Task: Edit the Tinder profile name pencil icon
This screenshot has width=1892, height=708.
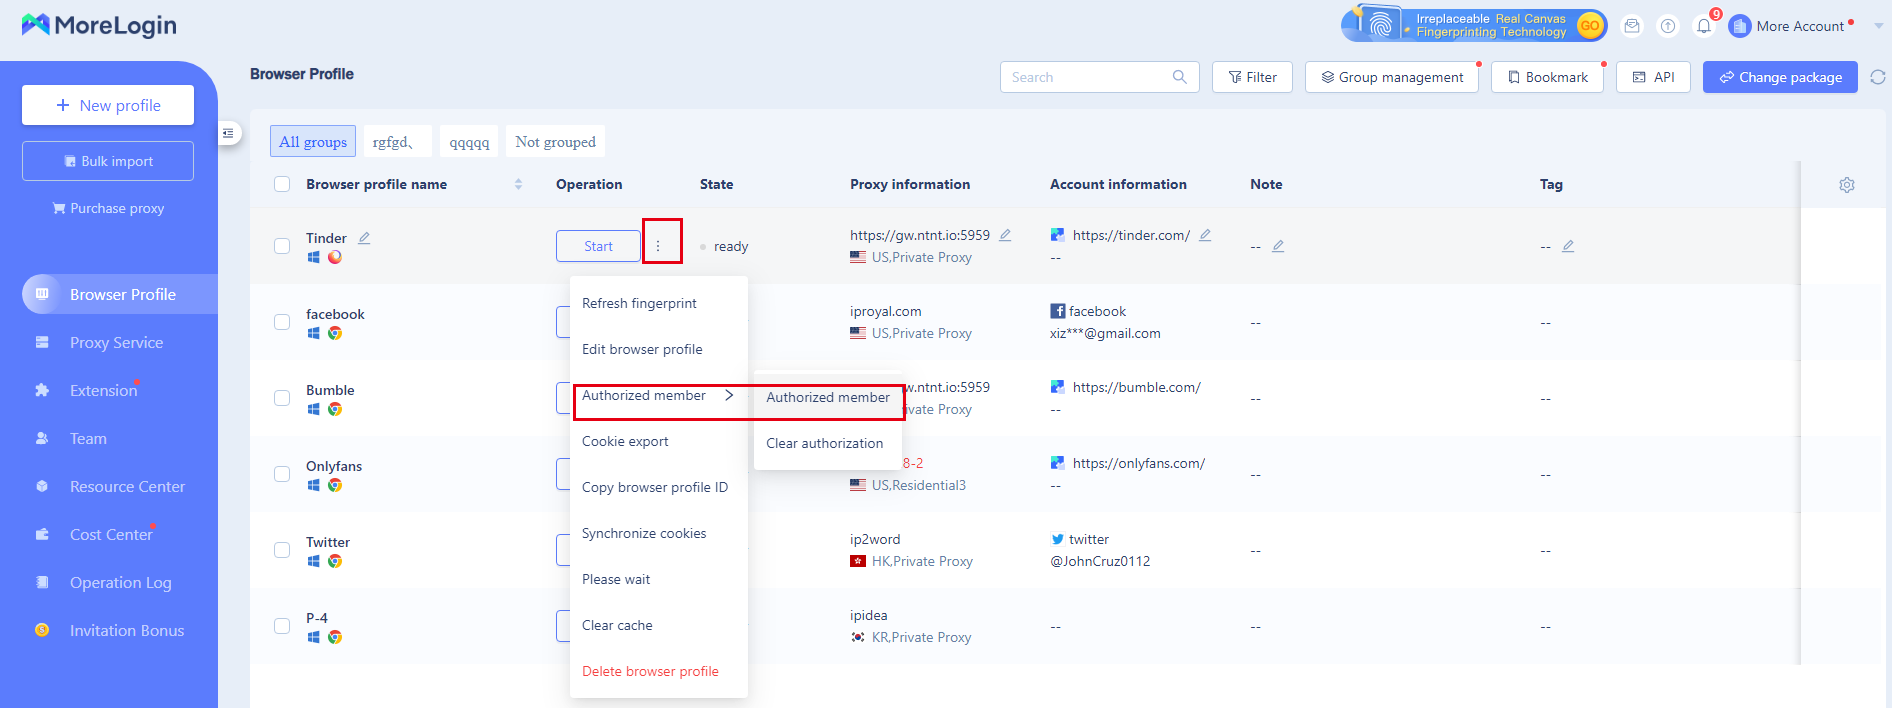Action: click(364, 238)
